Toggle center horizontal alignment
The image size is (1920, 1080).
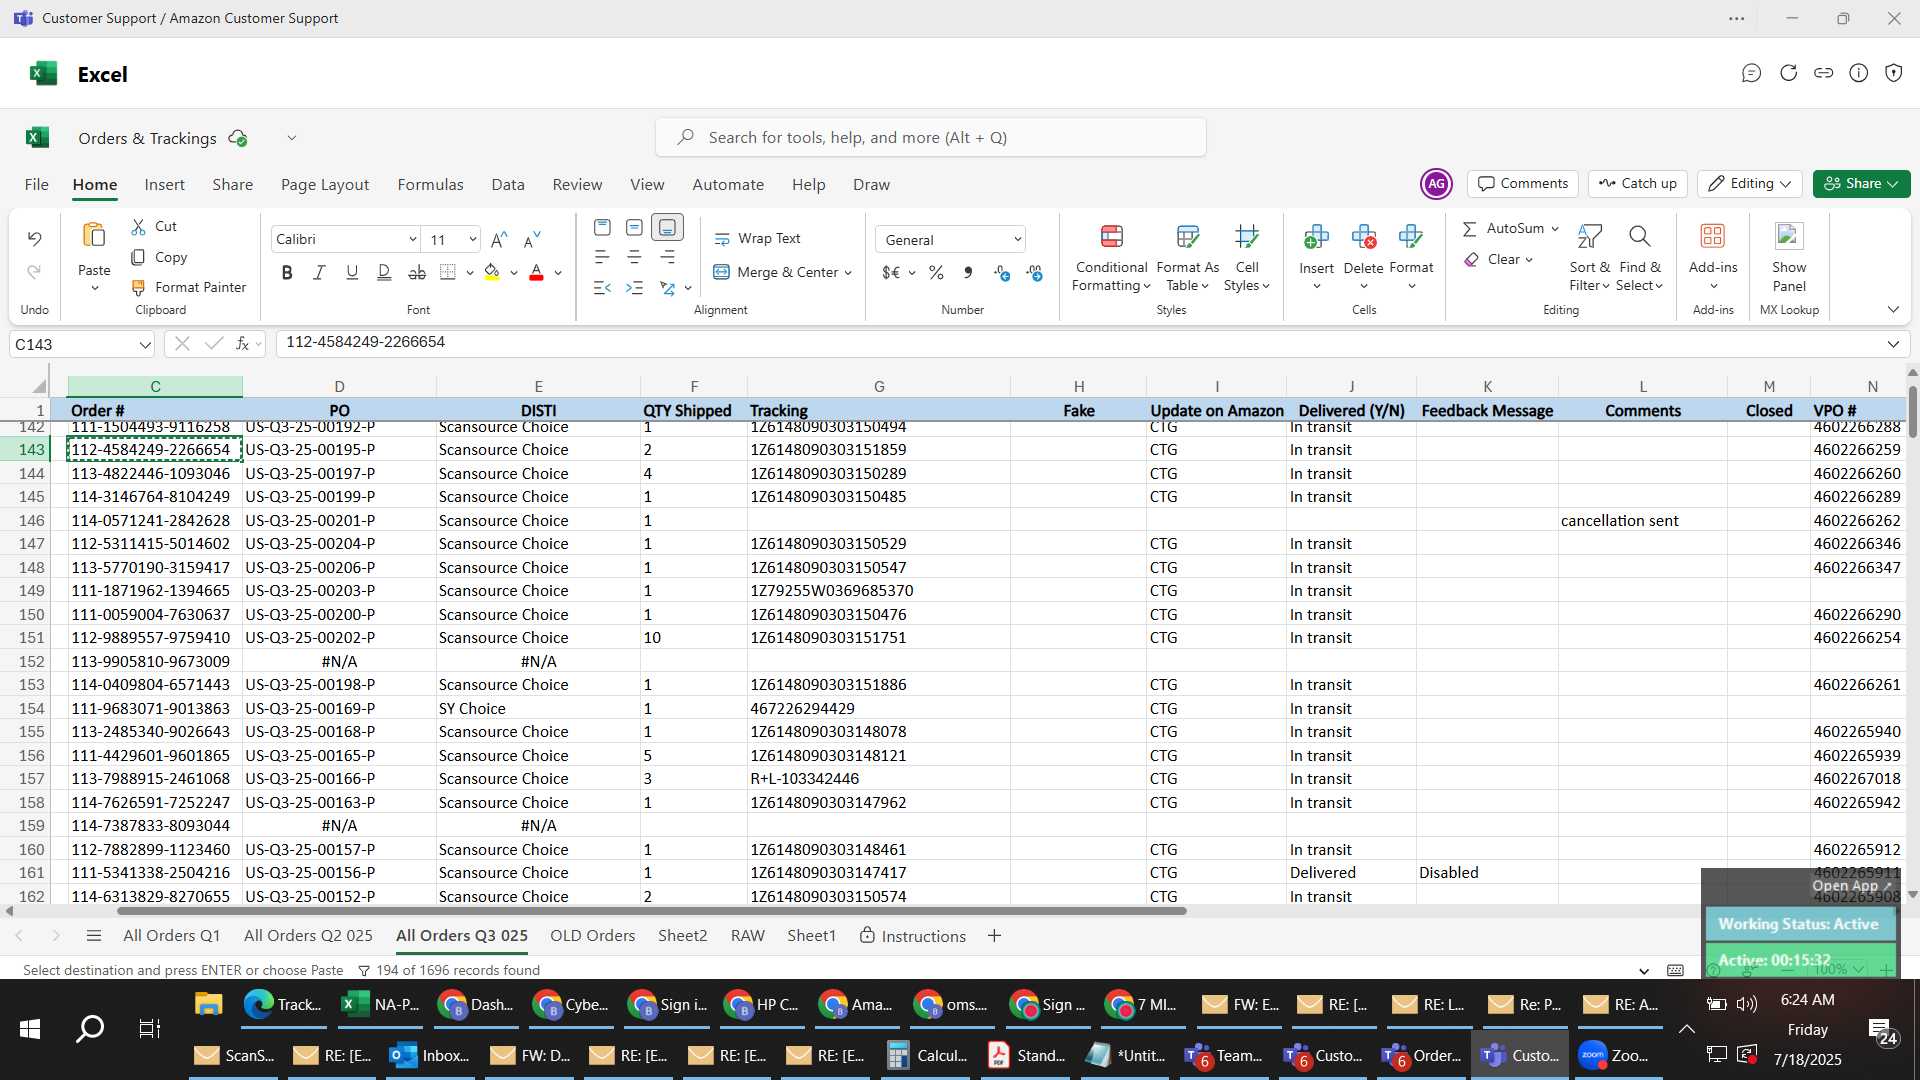[x=634, y=258]
